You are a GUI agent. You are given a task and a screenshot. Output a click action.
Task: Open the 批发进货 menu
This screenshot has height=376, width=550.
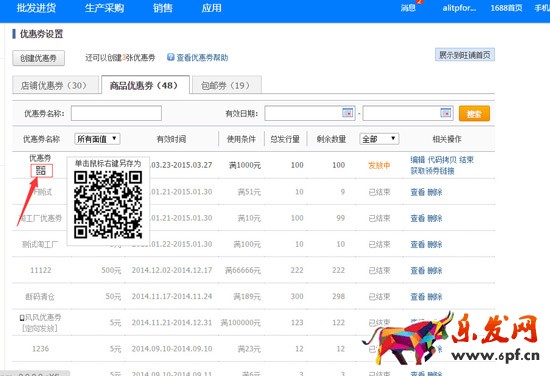click(36, 8)
